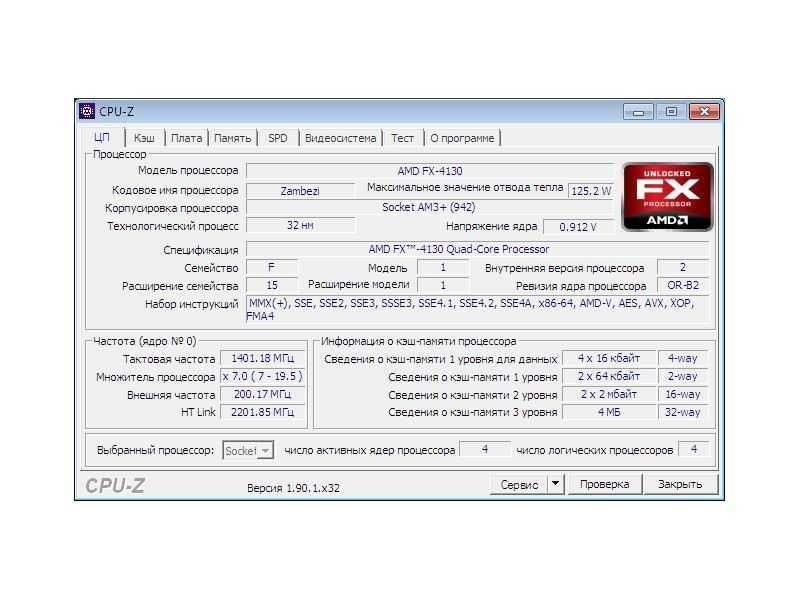Click the multiplier value x 7.0 (7 - 19.5)
Screen dimensions: 800x600
[x=262, y=376]
